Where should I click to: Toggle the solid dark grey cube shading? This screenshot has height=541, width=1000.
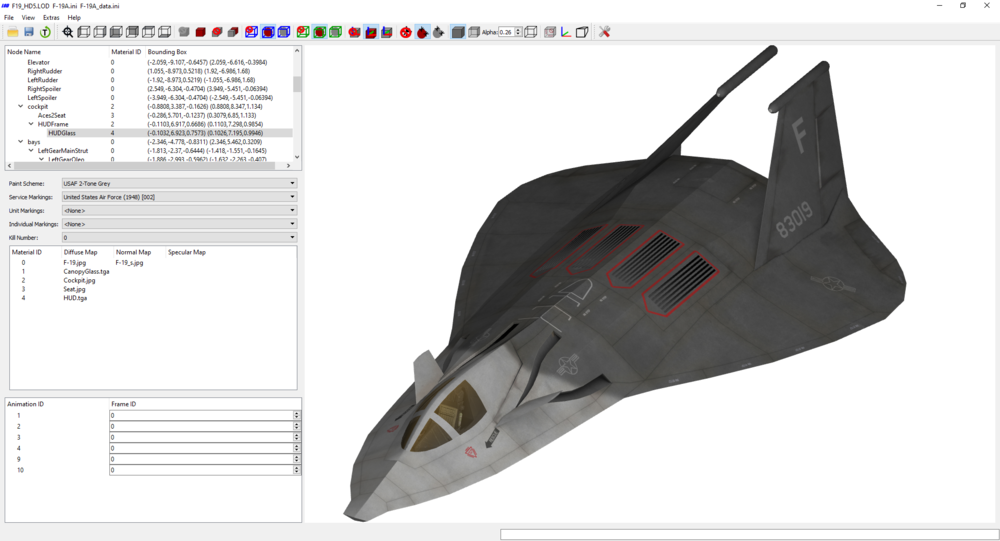point(458,32)
